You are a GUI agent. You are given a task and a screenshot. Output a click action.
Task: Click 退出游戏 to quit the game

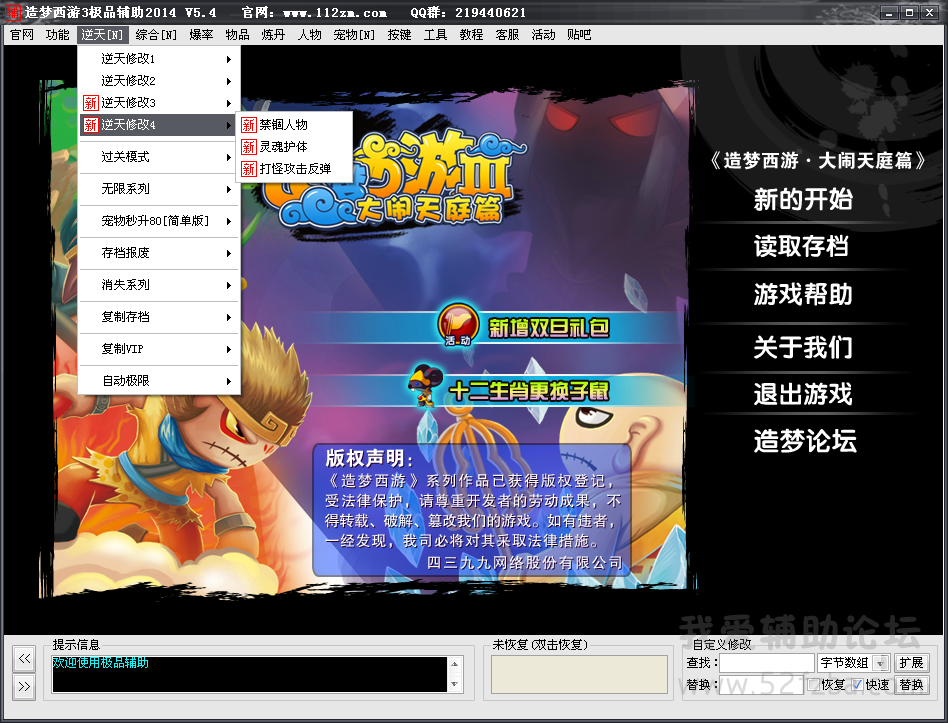click(803, 394)
